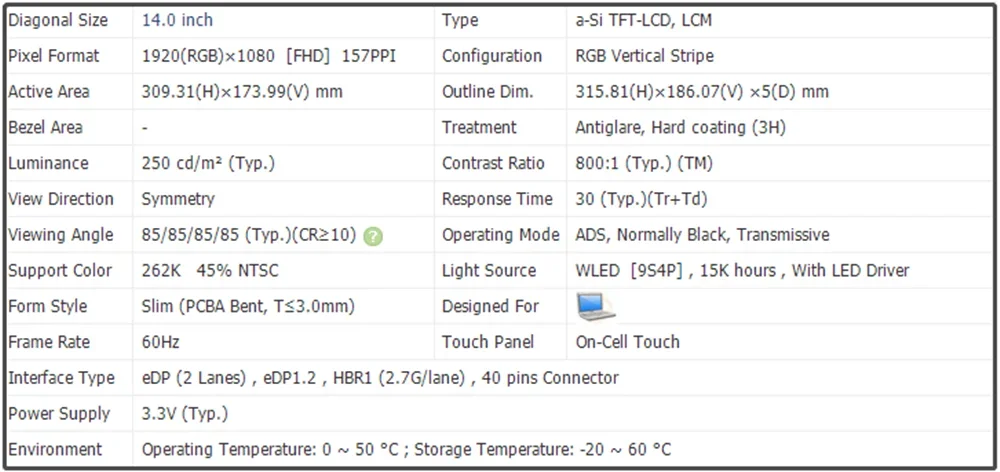This screenshot has height=472, width=1000.
Task: Select the WLED light source value
Action: tap(742, 271)
